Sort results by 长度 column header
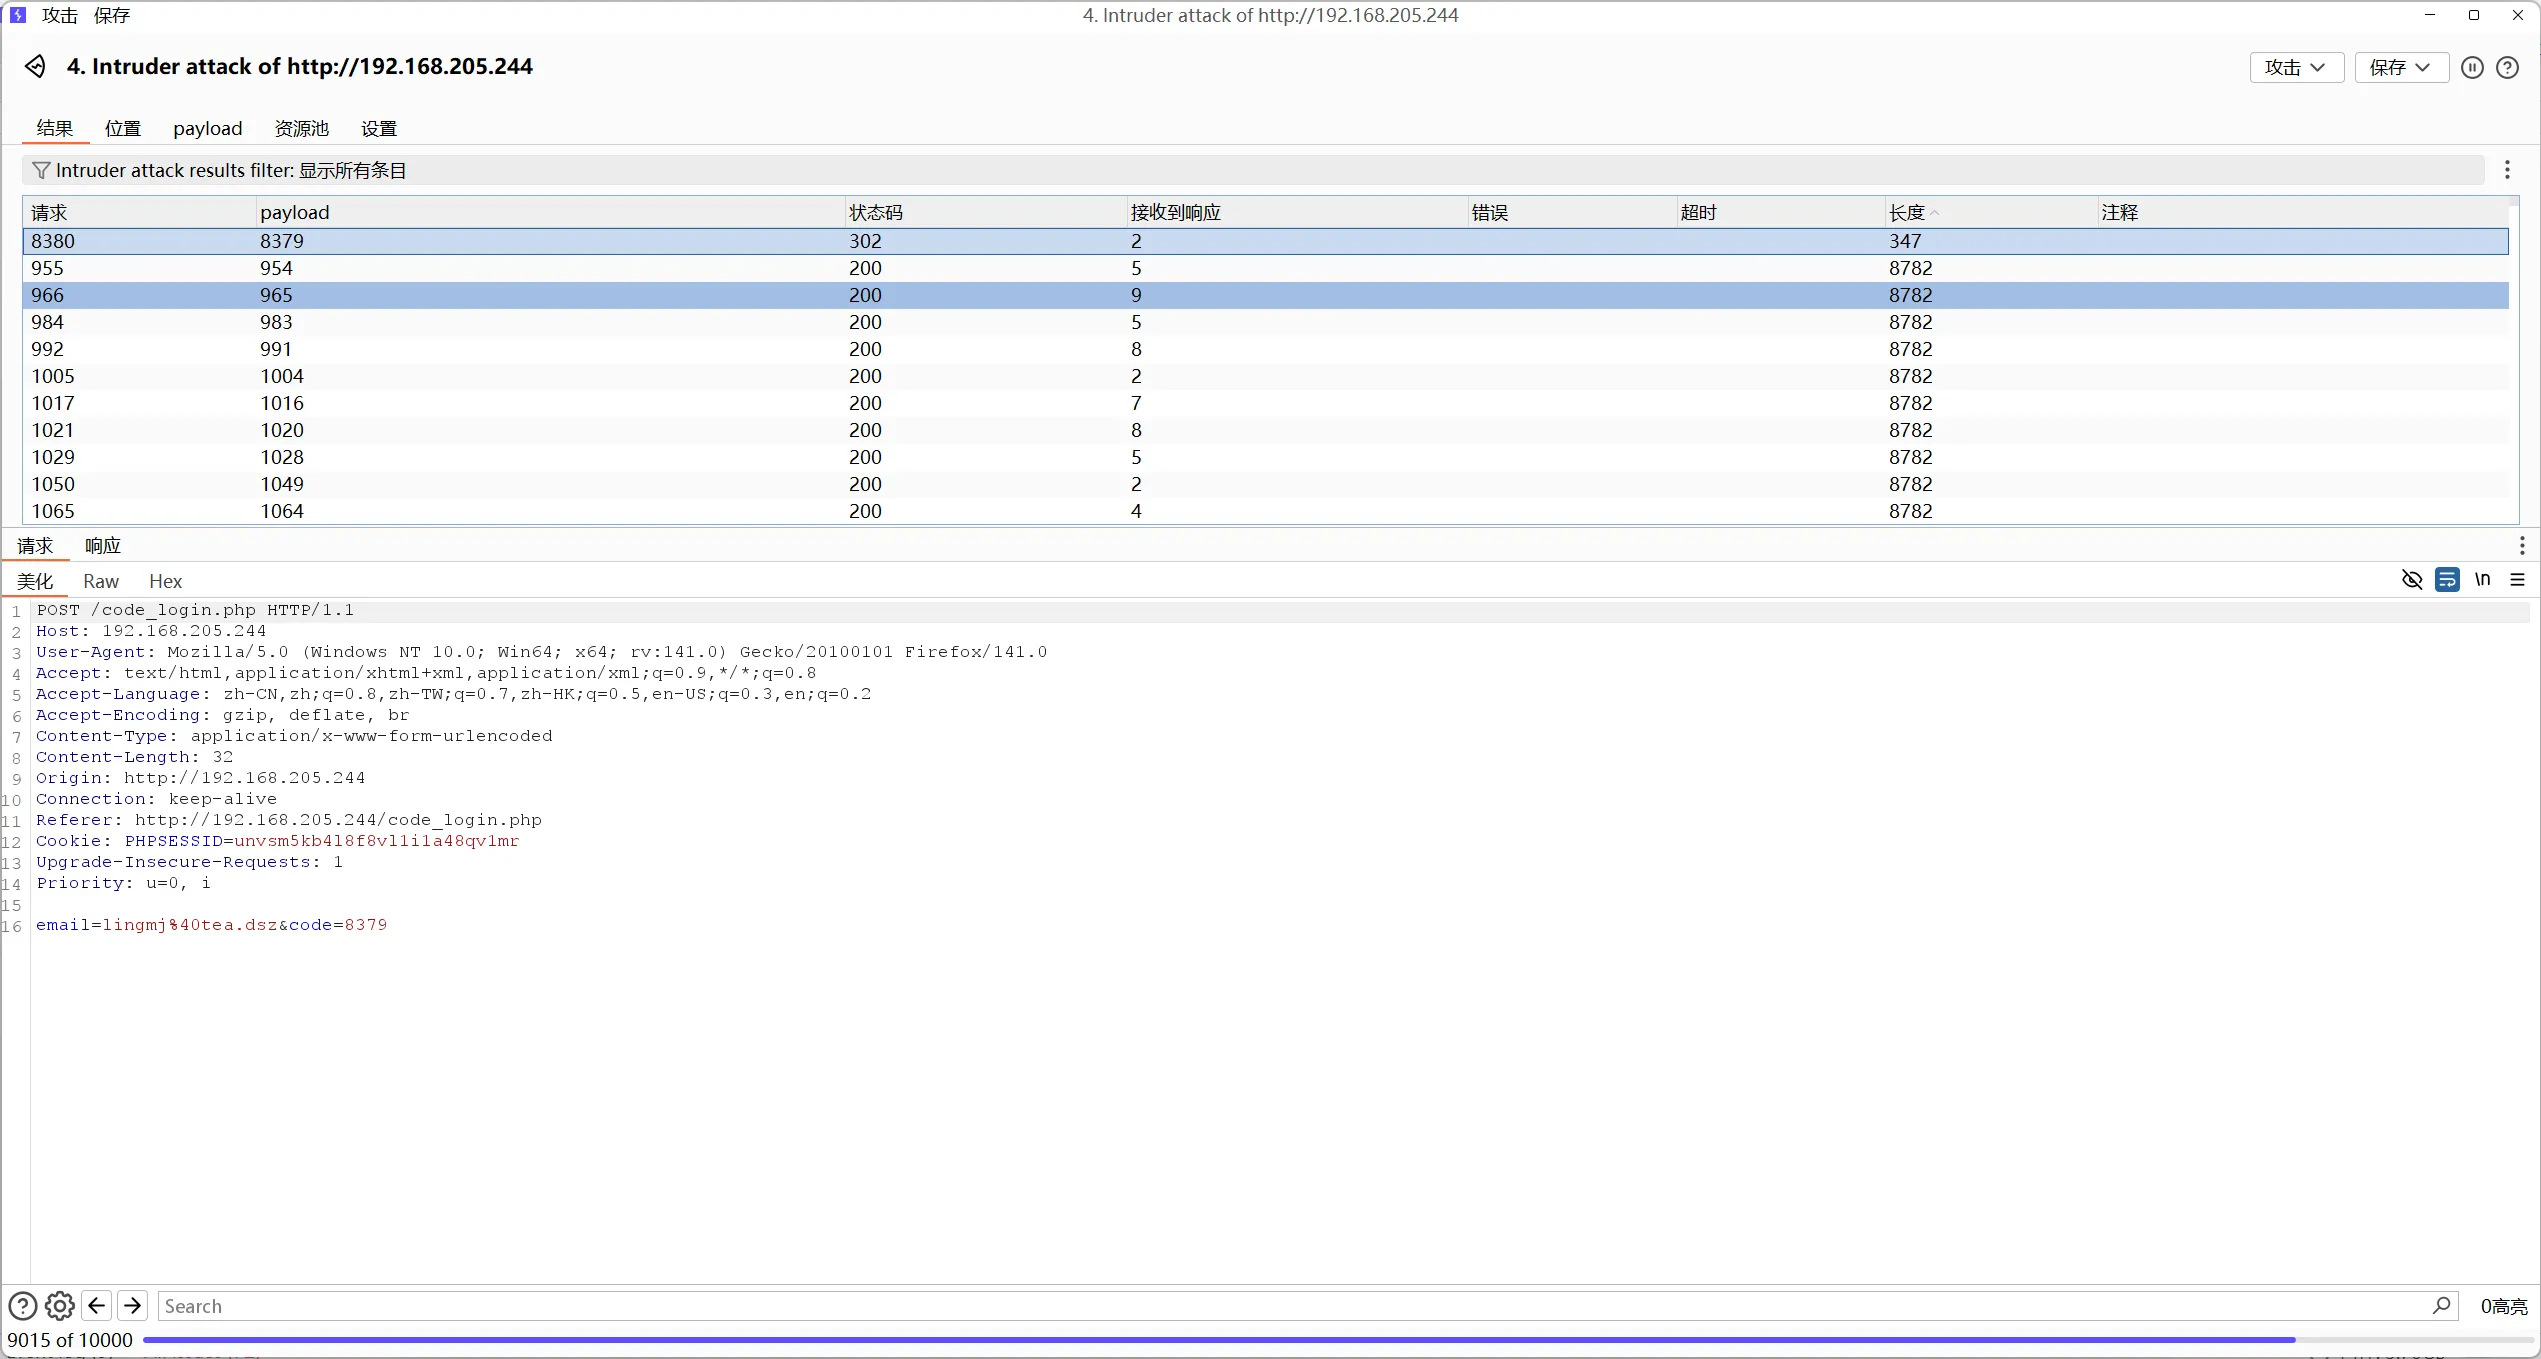The height and width of the screenshot is (1359, 2541). [x=1906, y=212]
